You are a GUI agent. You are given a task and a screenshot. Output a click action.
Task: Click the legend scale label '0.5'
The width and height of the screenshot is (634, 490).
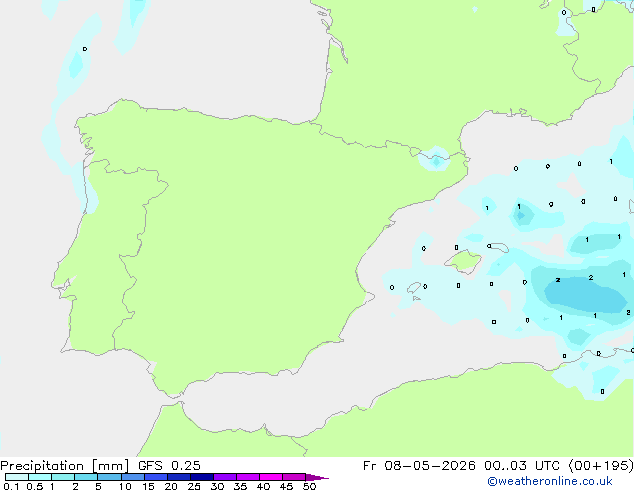tap(34, 486)
